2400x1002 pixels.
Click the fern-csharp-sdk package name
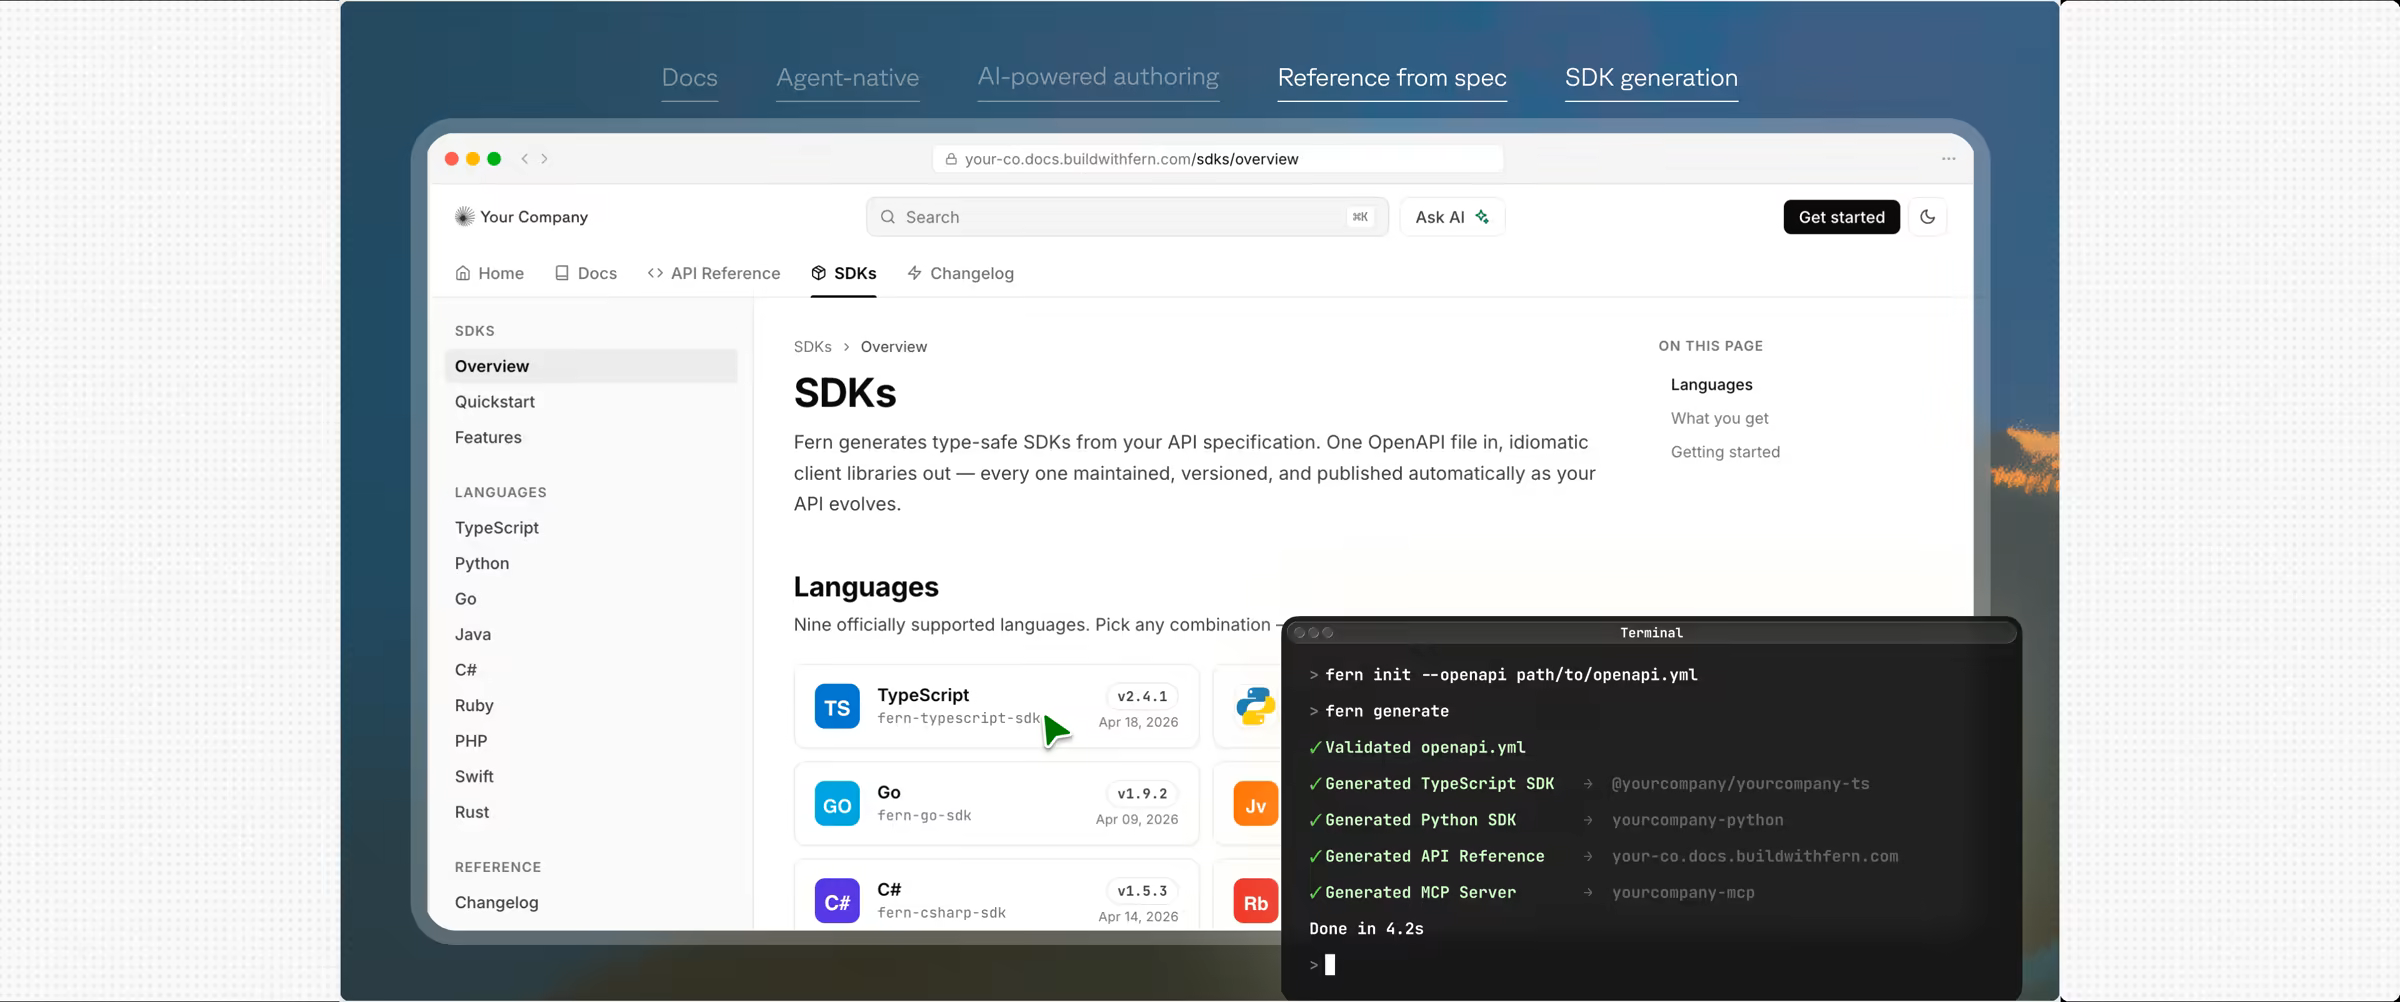941,912
